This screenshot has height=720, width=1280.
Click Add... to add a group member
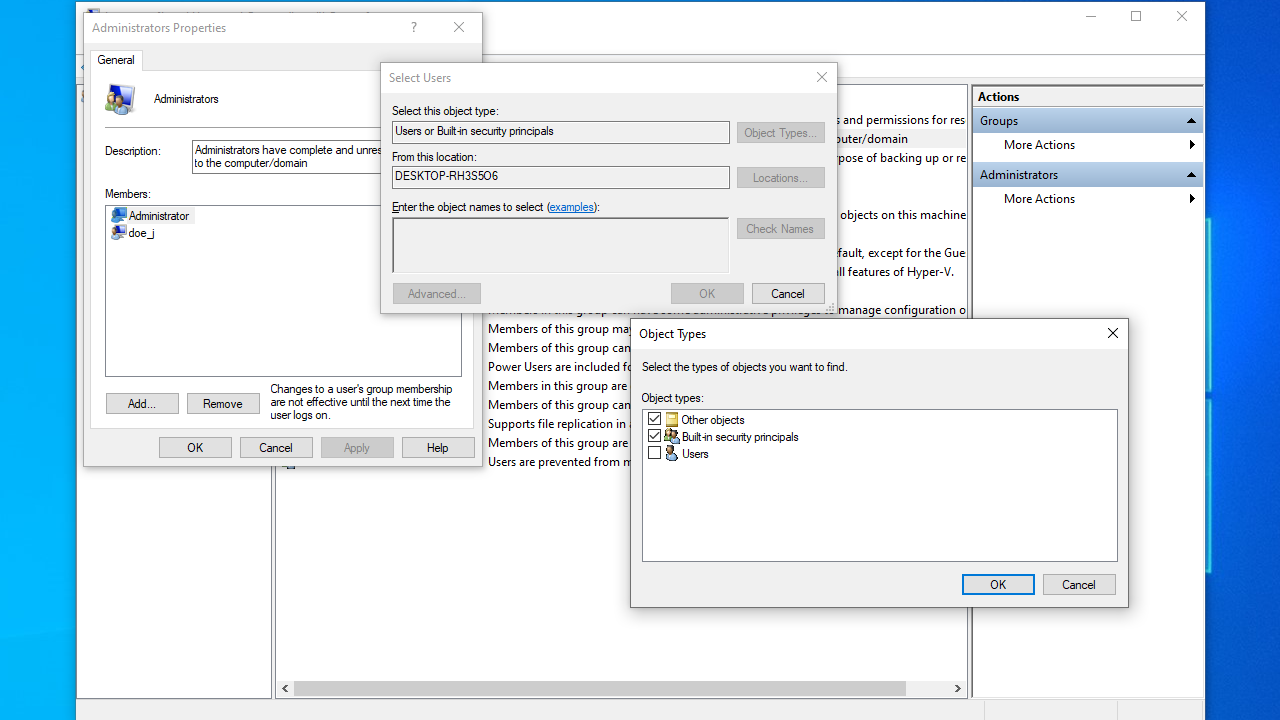(142, 404)
